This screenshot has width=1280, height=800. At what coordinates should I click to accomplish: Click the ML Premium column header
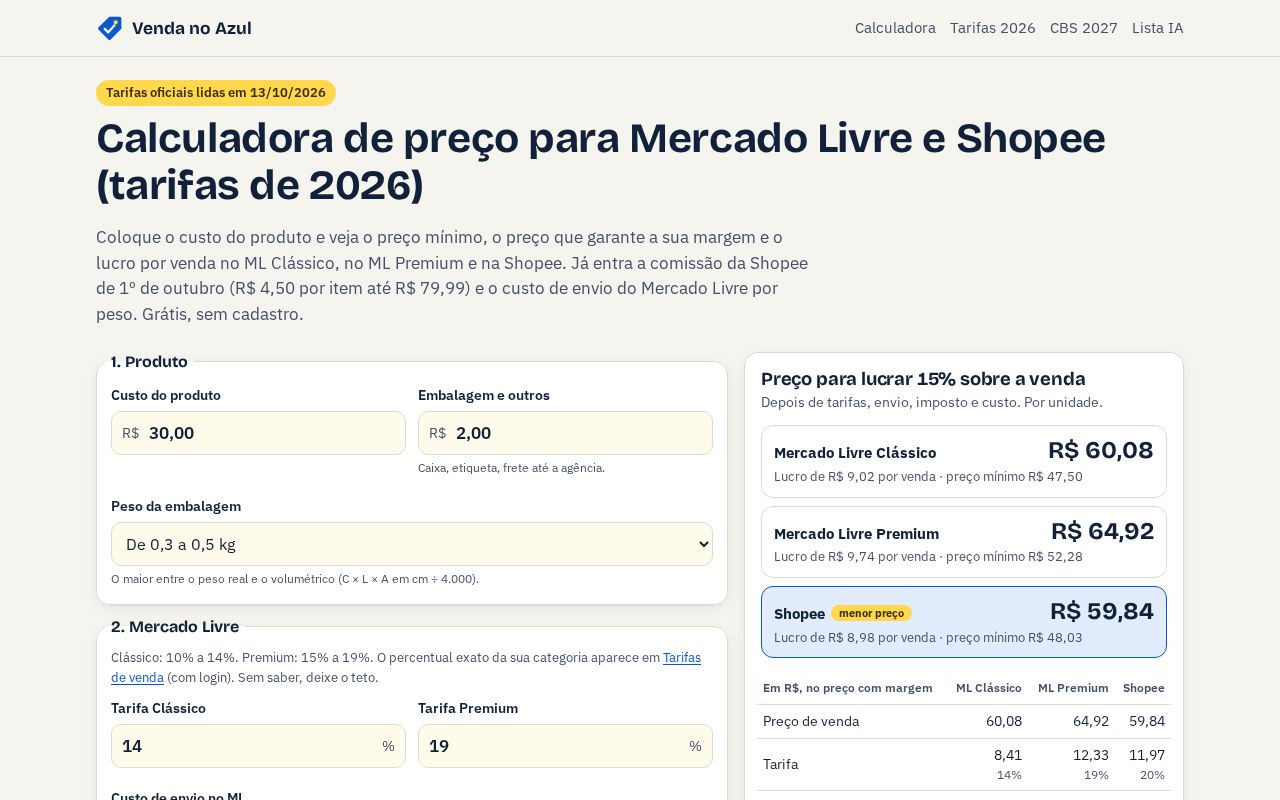pyautogui.click(x=1073, y=688)
